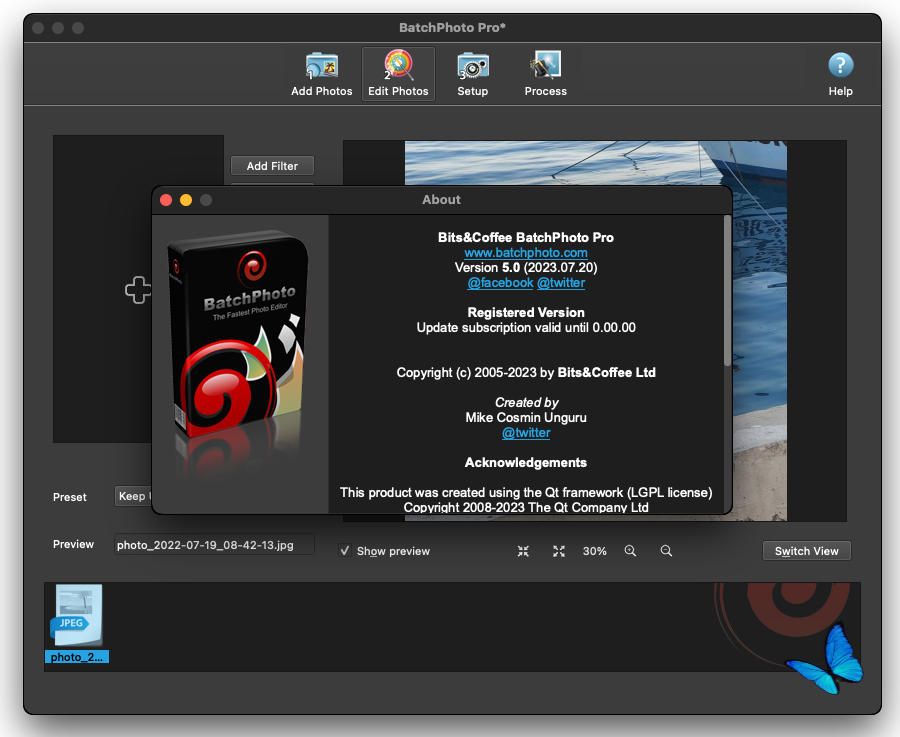This screenshot has width=900, height=737.
Task: Close the About dialog window
Action: click(x=166, y=200)
